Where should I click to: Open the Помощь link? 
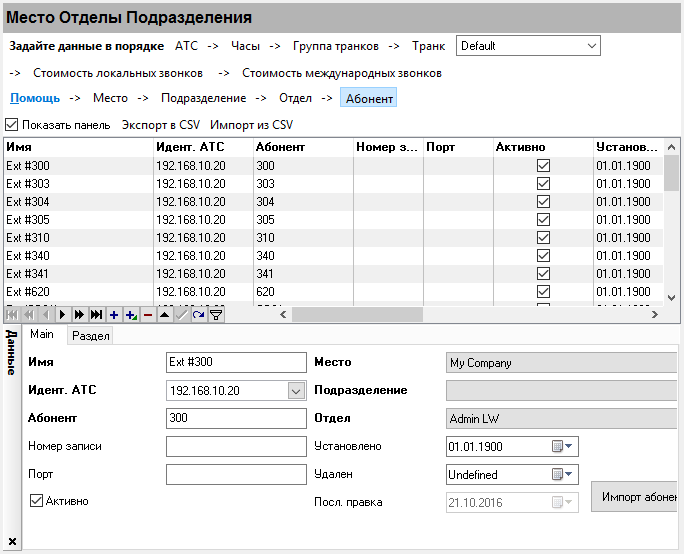pyautogui.click(x=35, y=98)
